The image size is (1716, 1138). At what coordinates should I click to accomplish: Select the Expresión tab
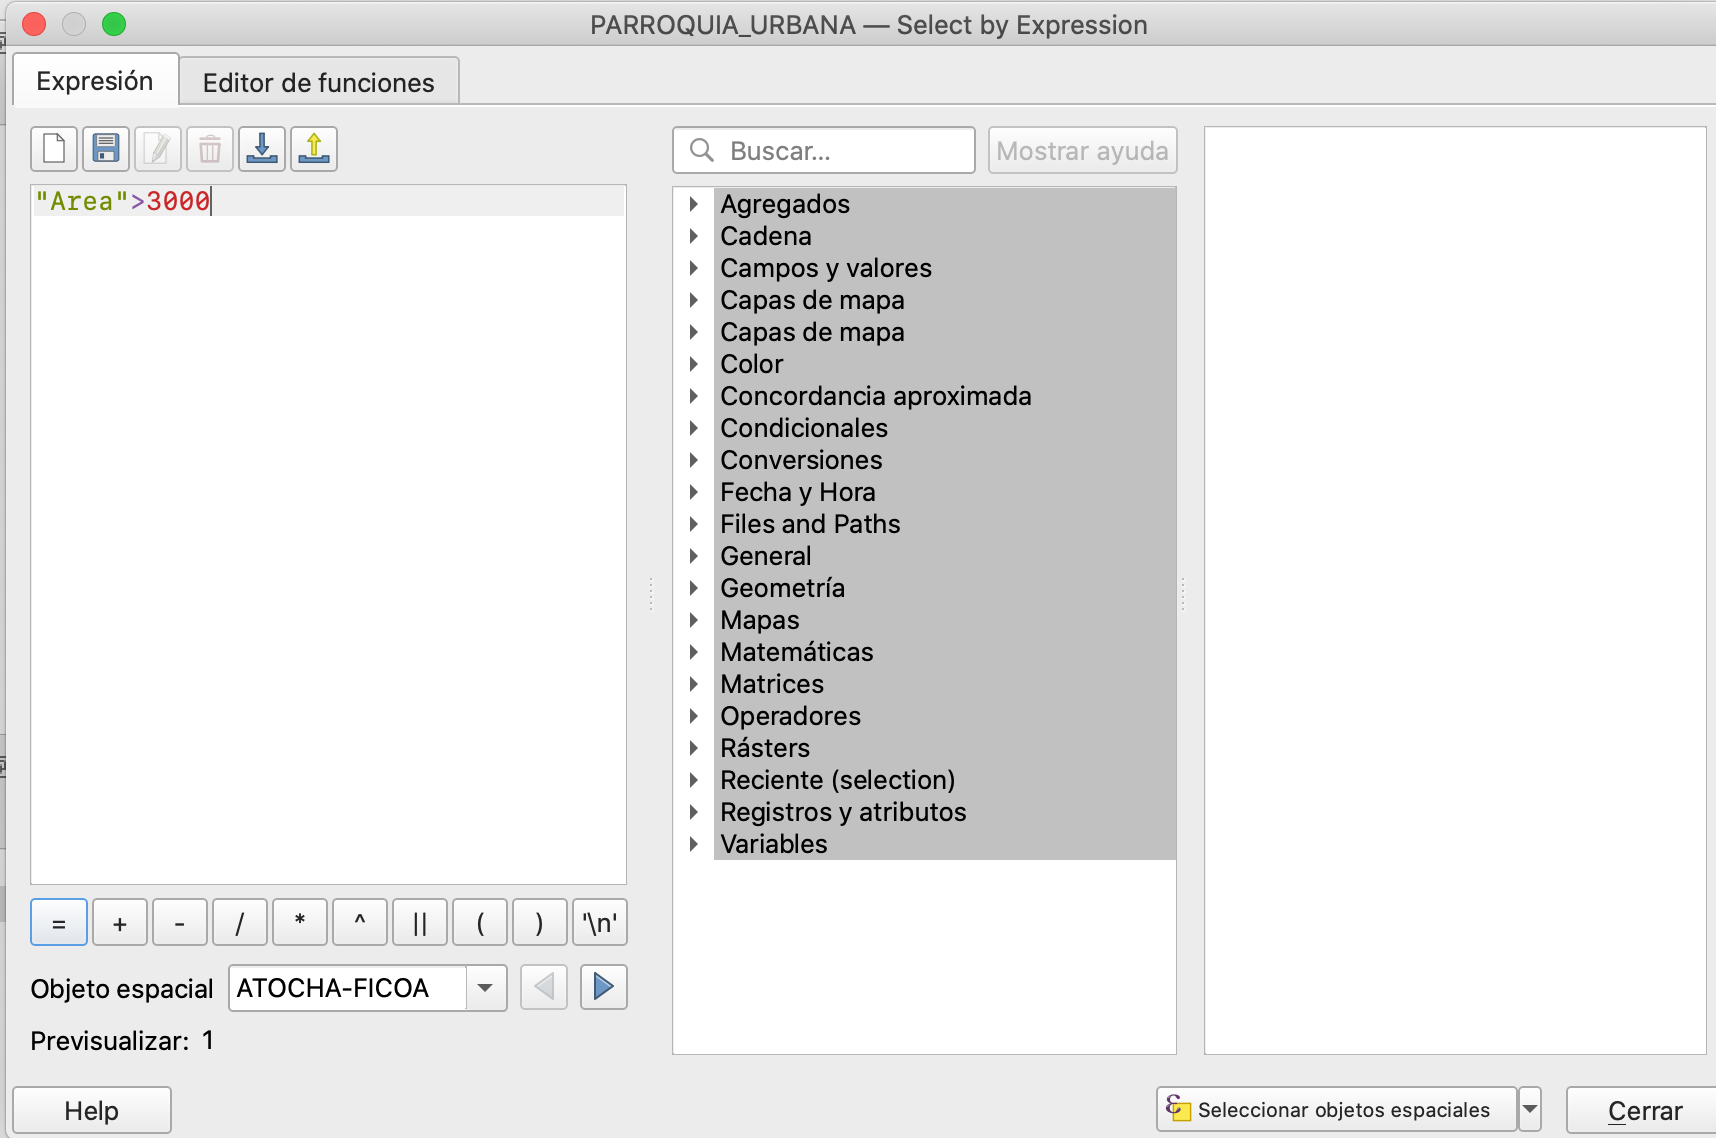pyautogui.click(x=95, y=81)
